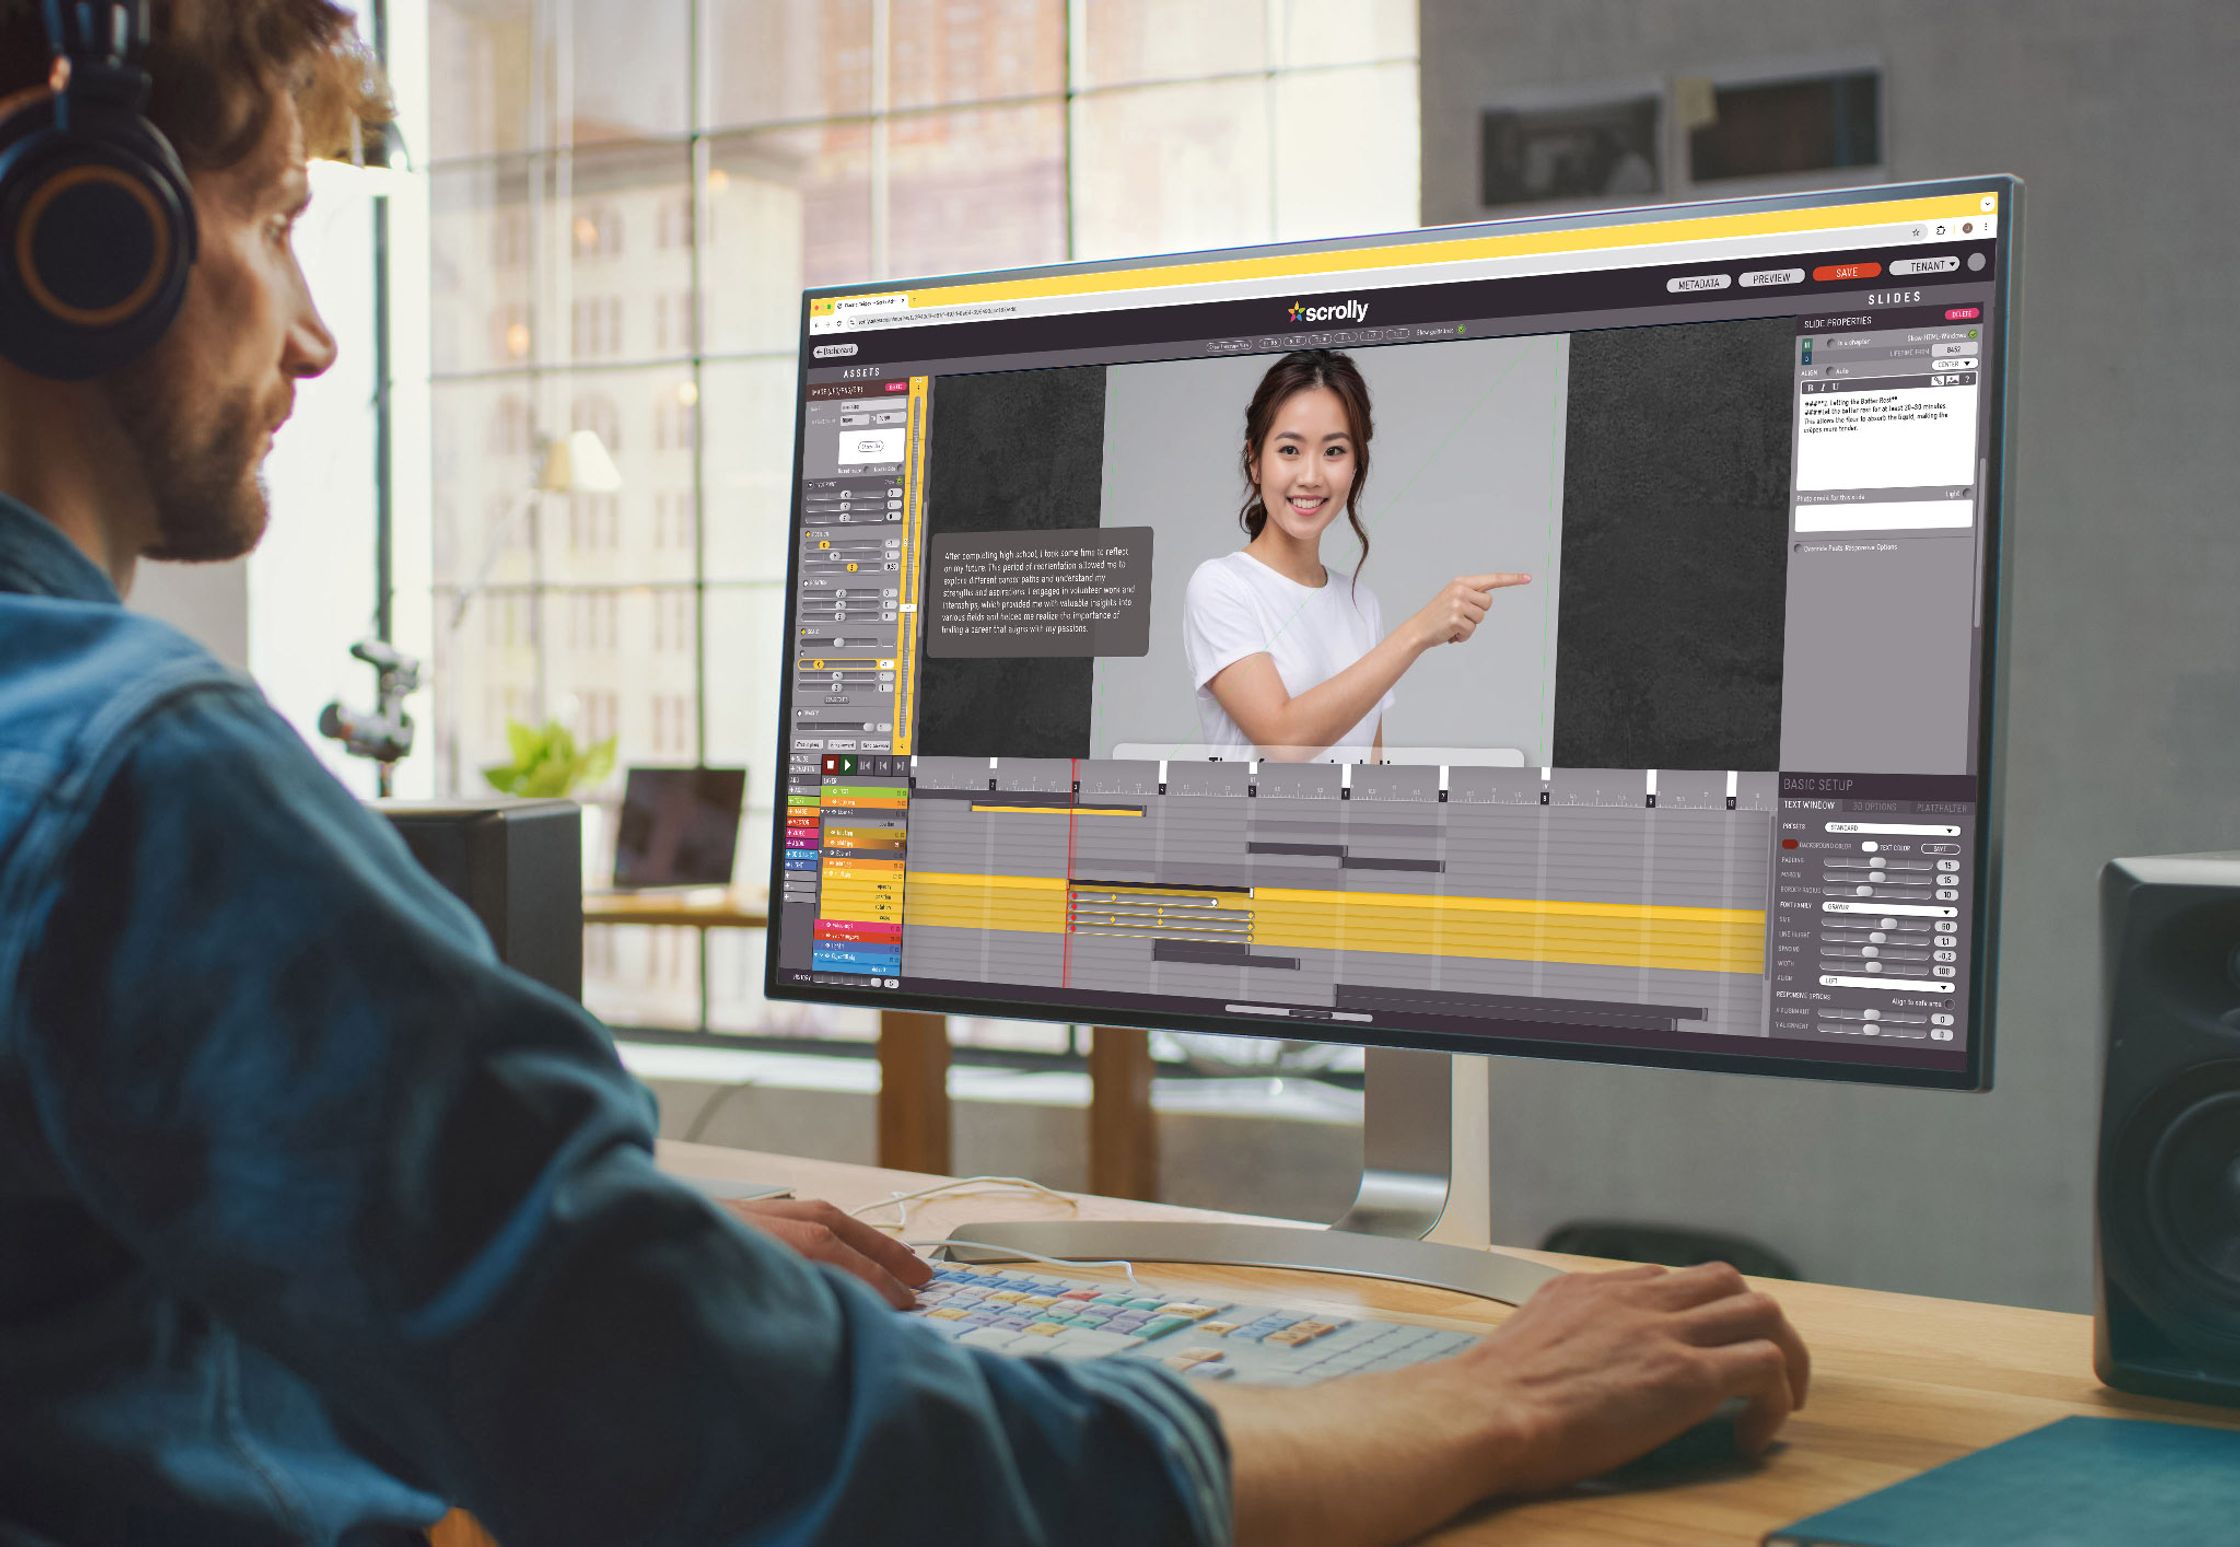
Task: Switch to the PLATZHALTER tab
Action: (x=1941, y=808)
